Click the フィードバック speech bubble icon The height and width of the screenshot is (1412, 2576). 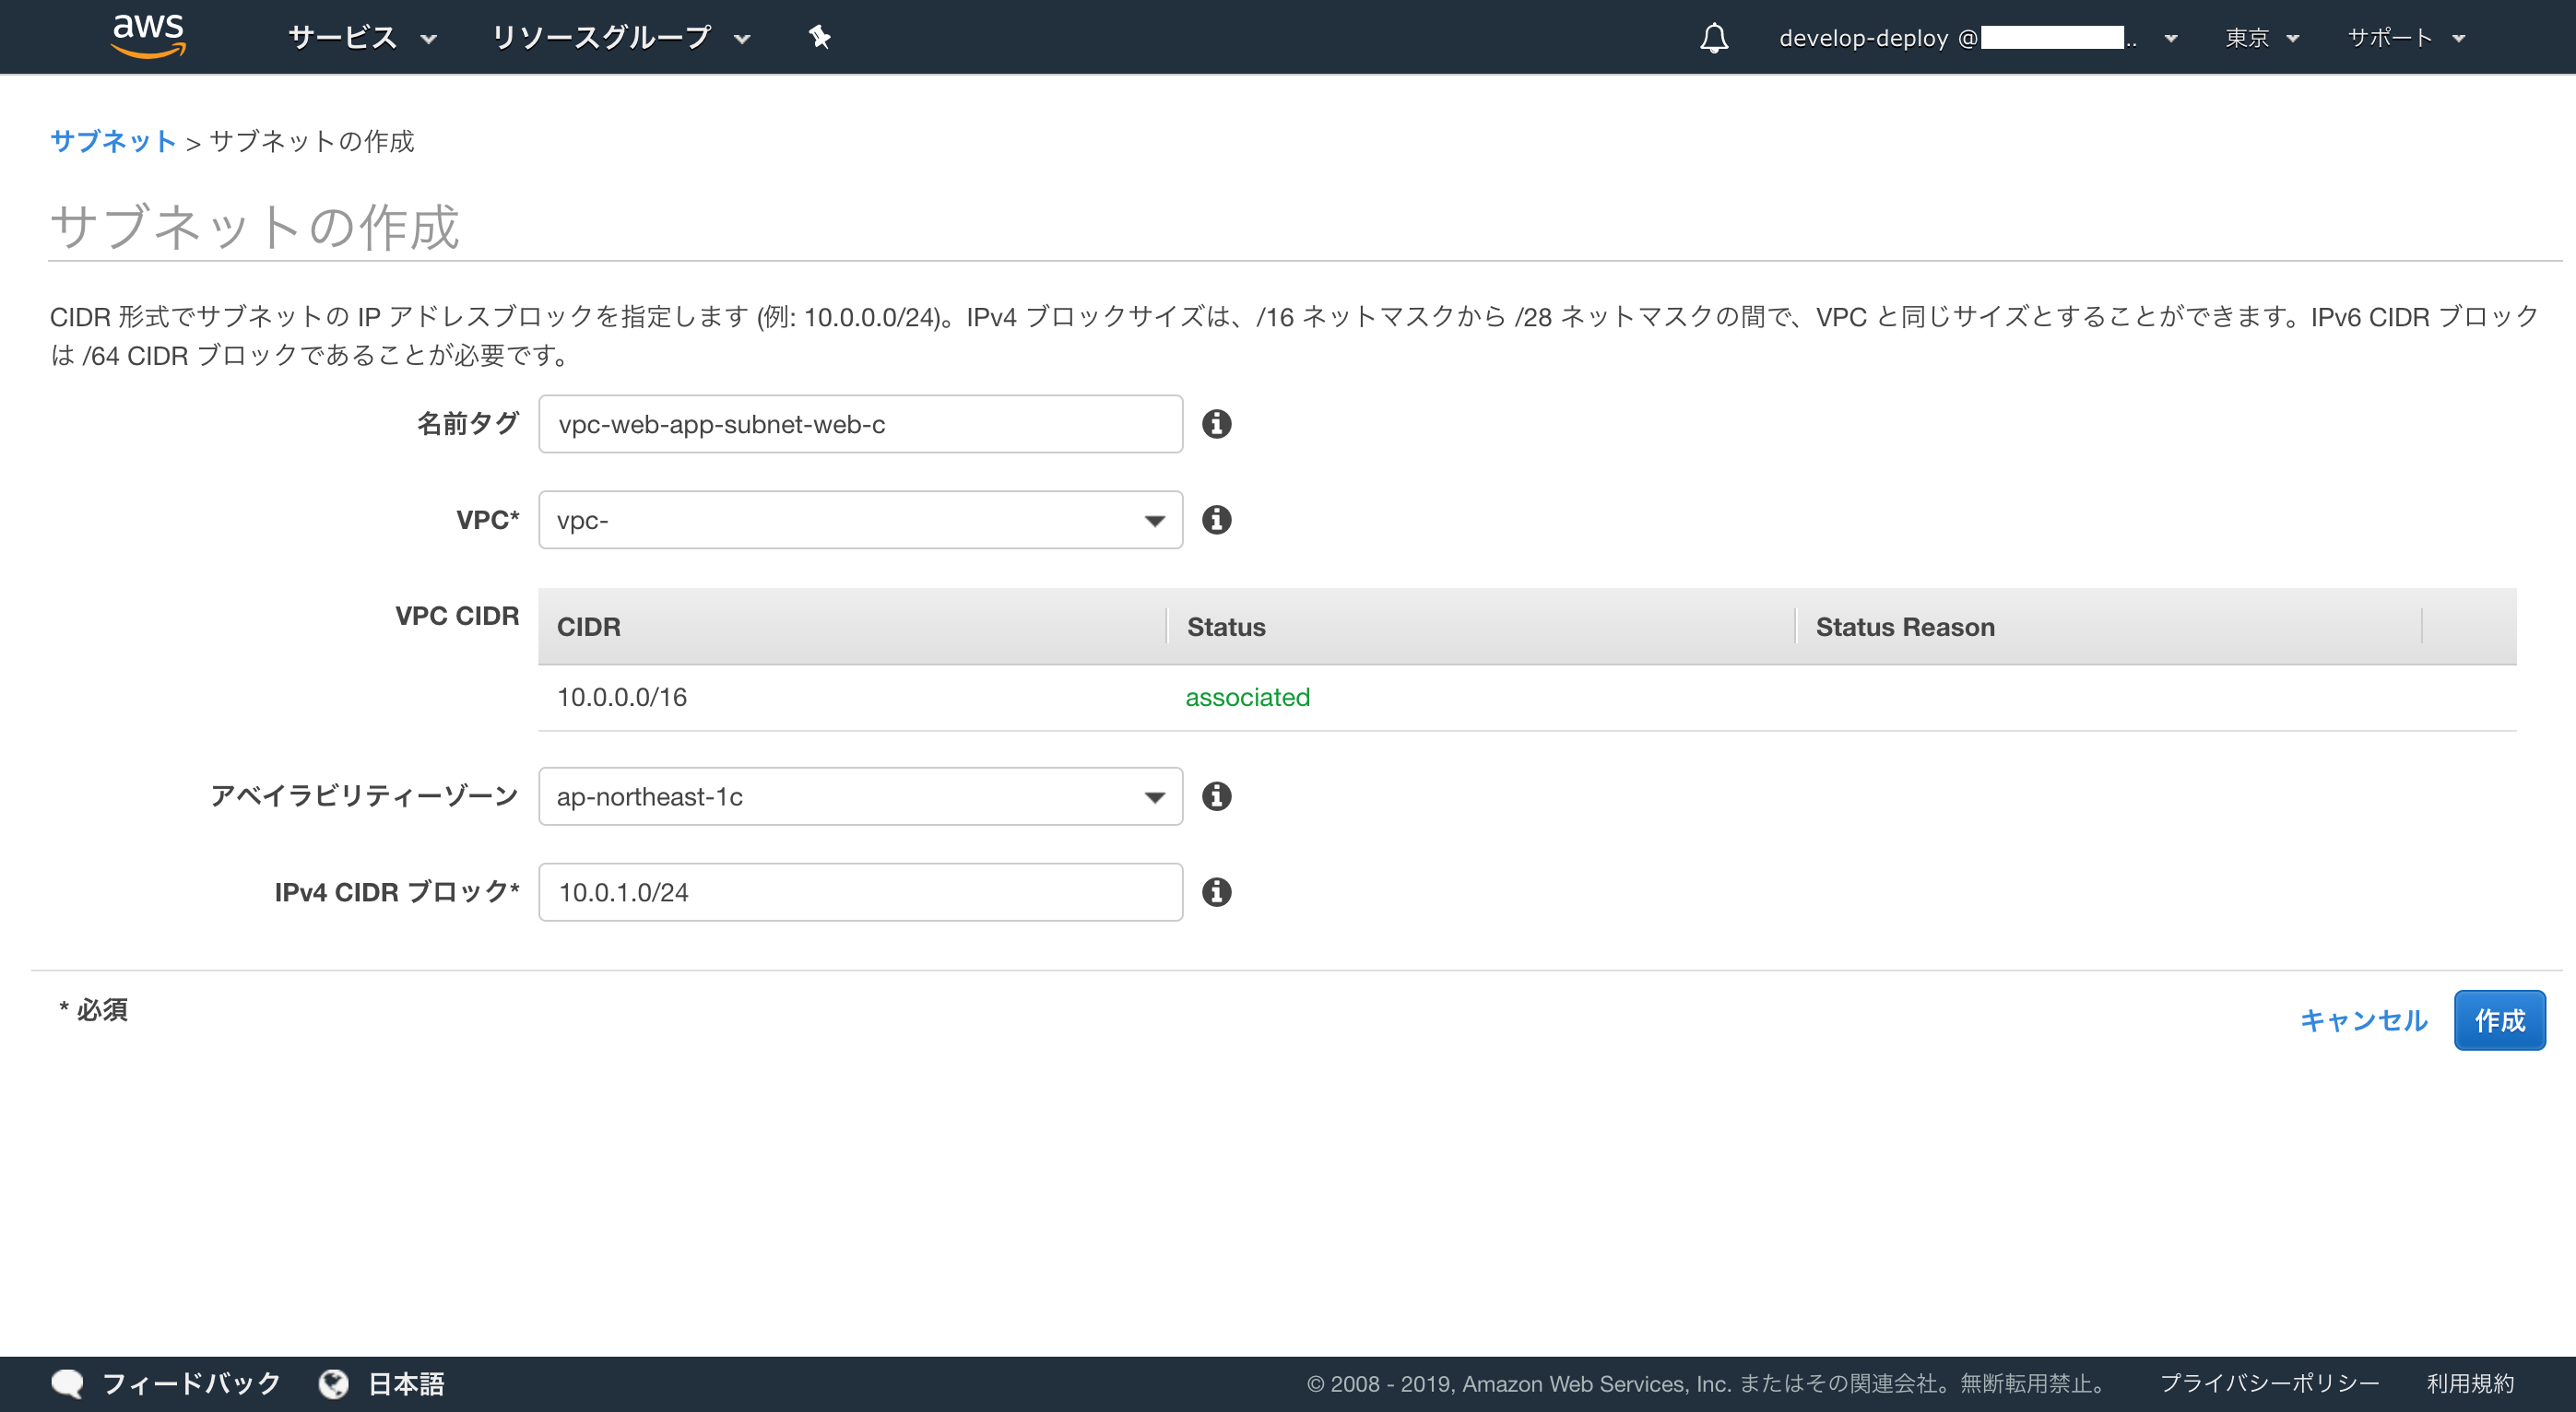click(68, 1383)
